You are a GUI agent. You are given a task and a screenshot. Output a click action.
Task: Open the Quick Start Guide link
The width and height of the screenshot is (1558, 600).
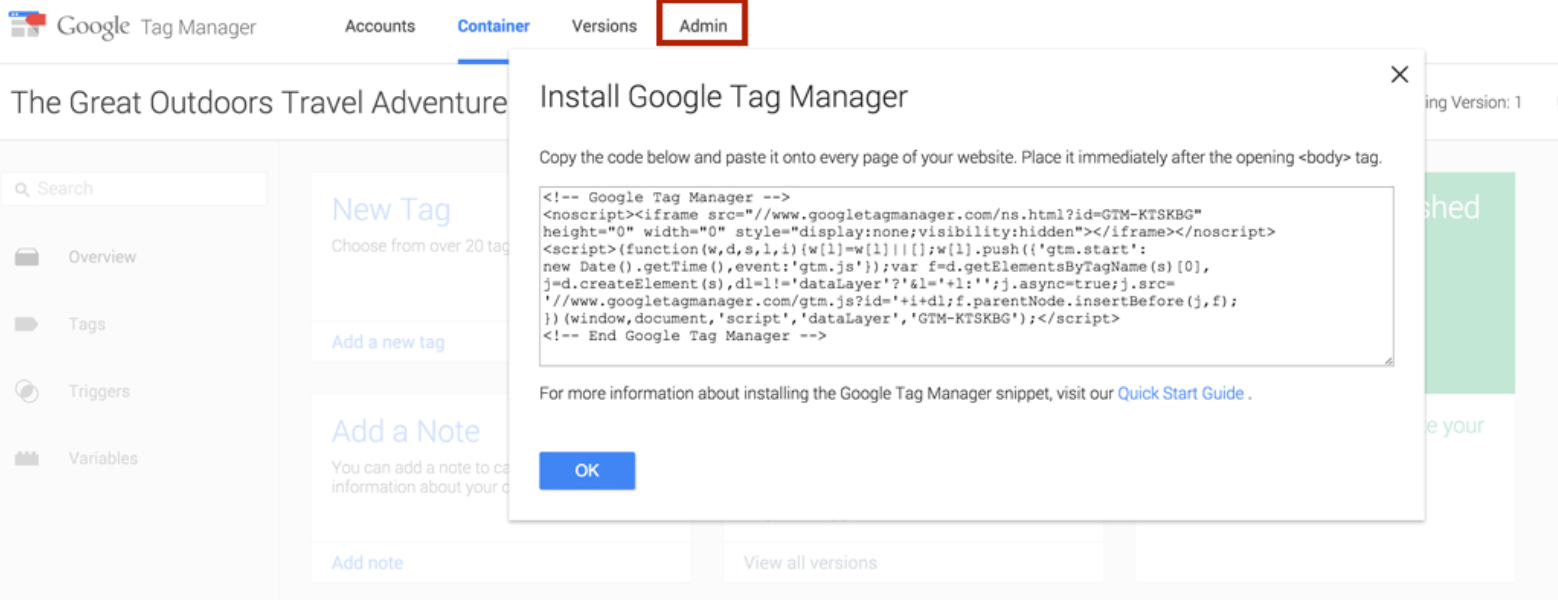click(1181, 393)
